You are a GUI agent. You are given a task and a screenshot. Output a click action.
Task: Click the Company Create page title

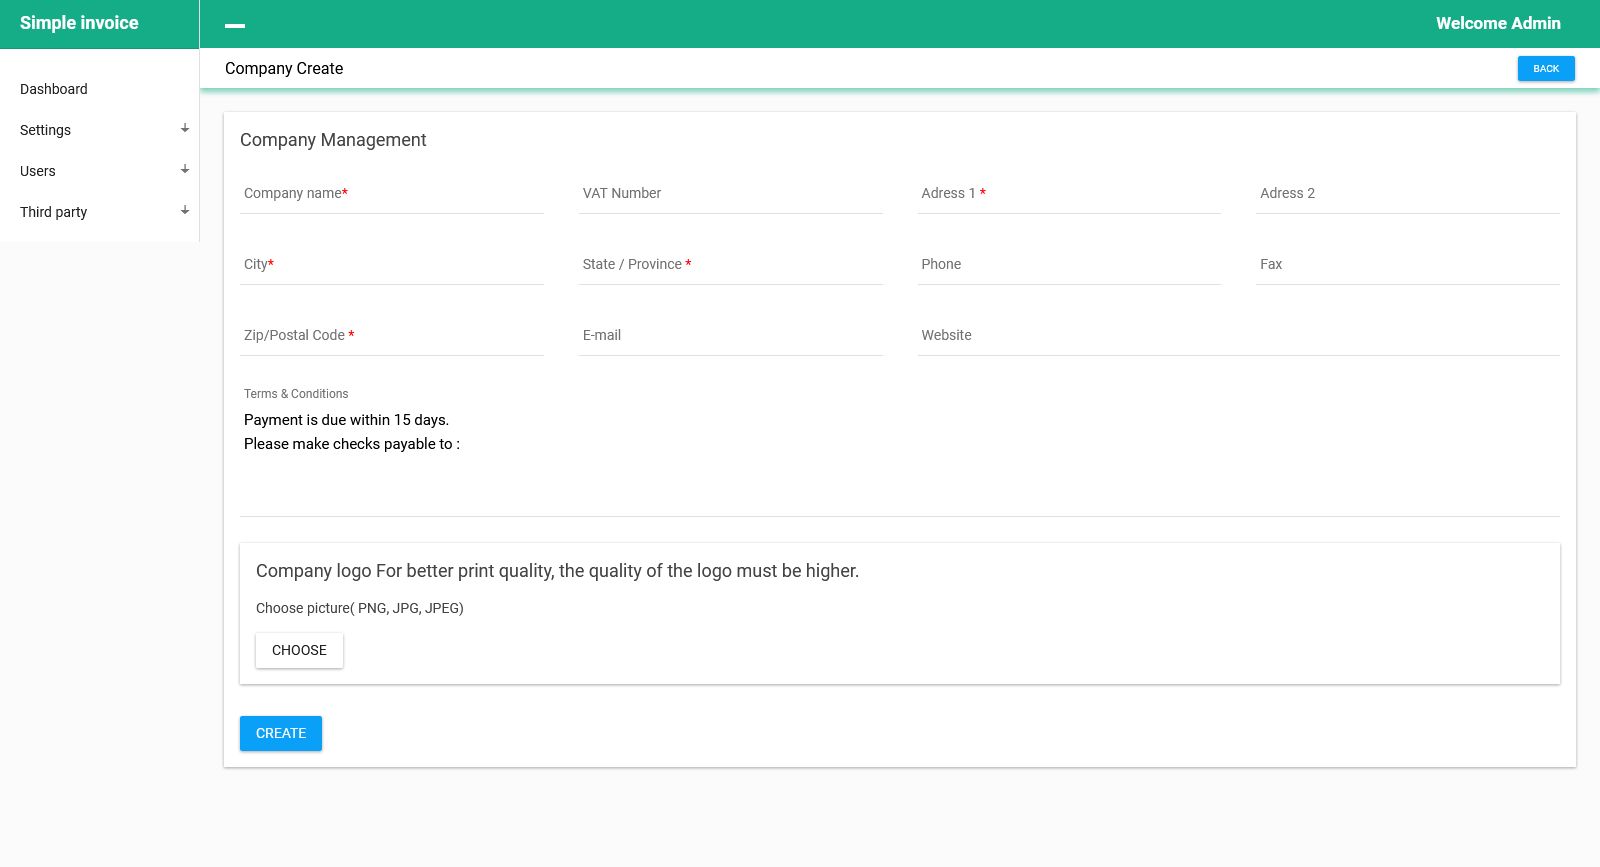(x=284, y=68)
